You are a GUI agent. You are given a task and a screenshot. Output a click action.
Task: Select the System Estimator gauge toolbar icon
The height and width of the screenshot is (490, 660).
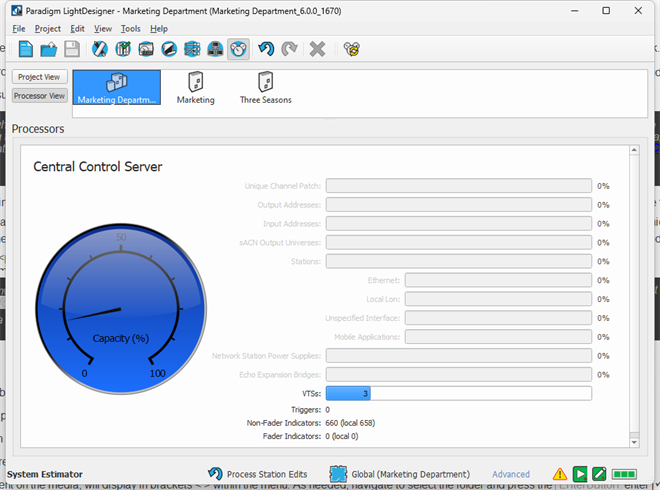tap(239, 49)
